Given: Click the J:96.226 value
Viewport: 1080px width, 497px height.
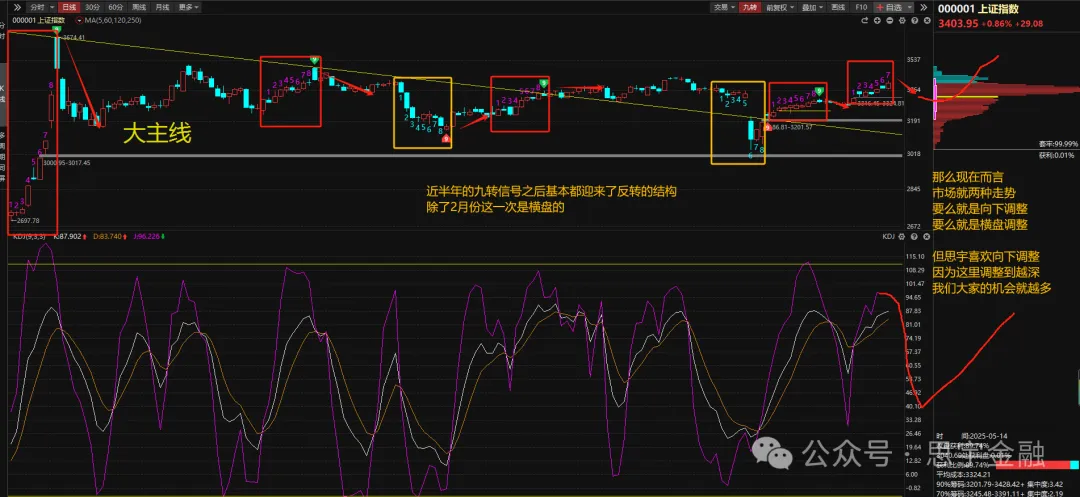Looking at the screenshot, I should (x=147, y=237).
